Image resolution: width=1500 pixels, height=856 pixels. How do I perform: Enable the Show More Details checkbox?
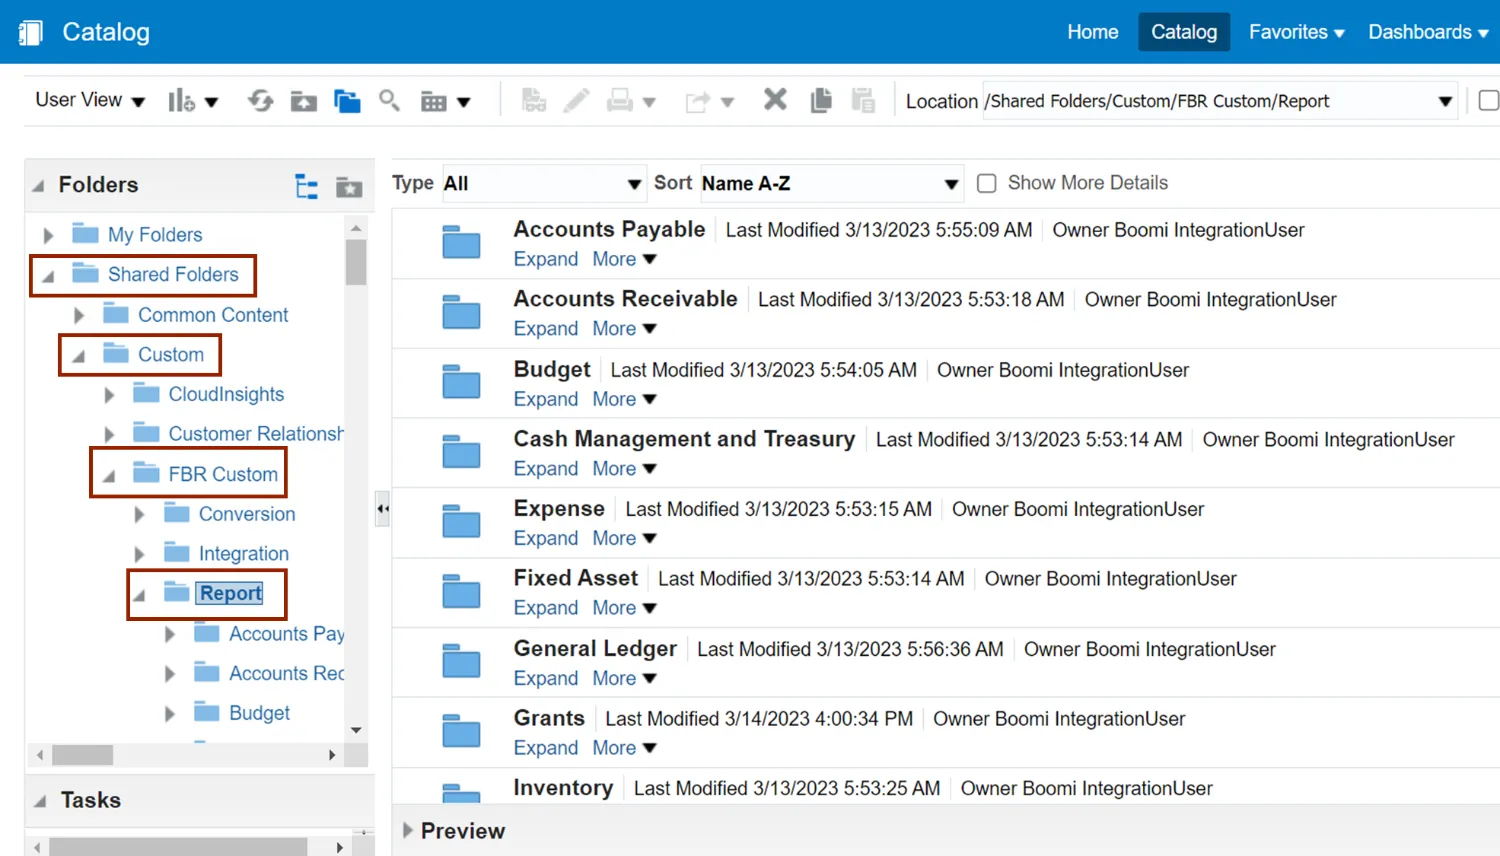[987, 183]
